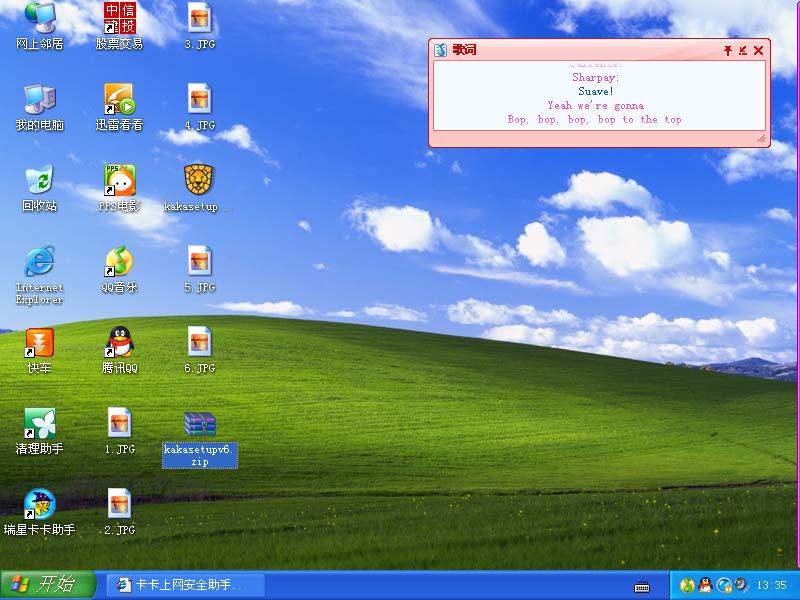Viewport: 800px width, 600px height.
Task: Close the 歌词 lyrics window
Action: coord(759,50)
